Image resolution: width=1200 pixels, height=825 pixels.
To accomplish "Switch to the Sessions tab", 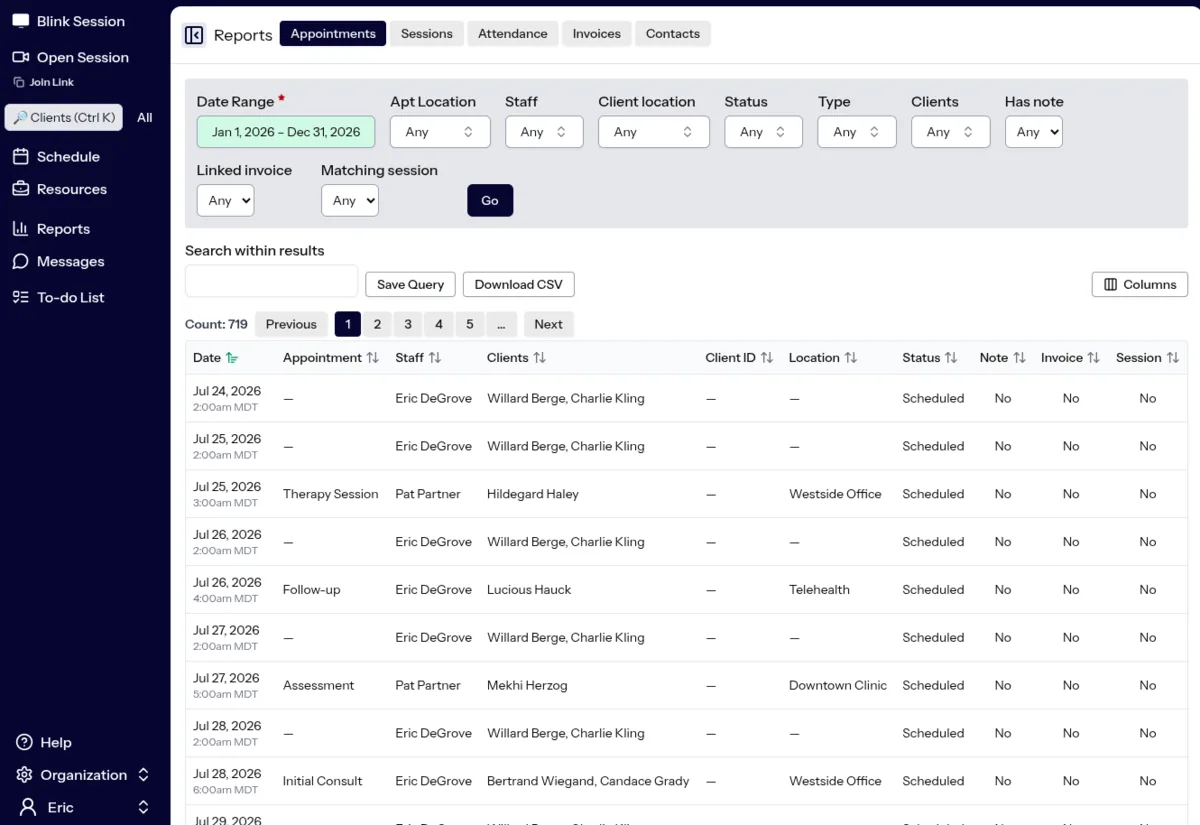I will (427, 34).
